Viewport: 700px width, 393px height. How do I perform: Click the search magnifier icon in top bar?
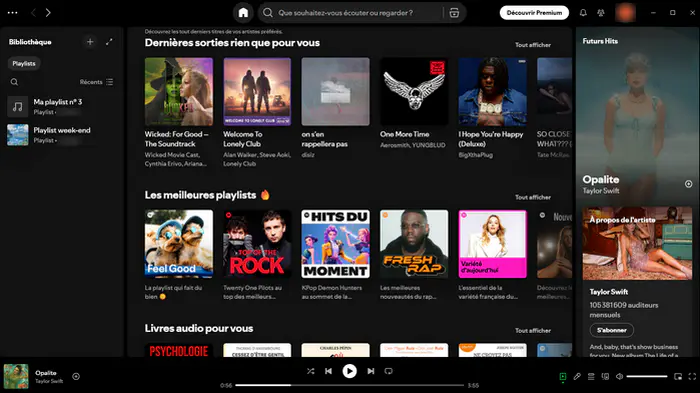tap(268, 13)
